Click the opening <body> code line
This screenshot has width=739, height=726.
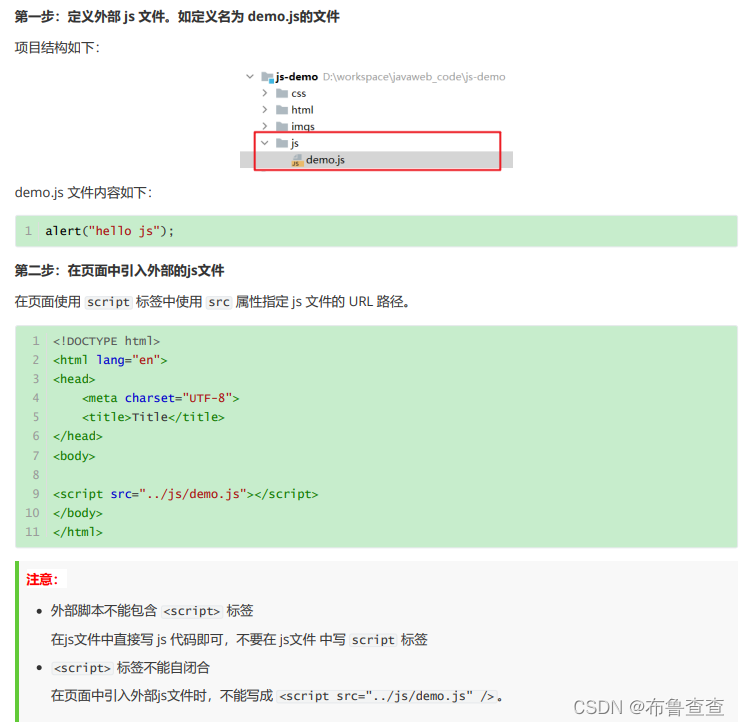74,456
